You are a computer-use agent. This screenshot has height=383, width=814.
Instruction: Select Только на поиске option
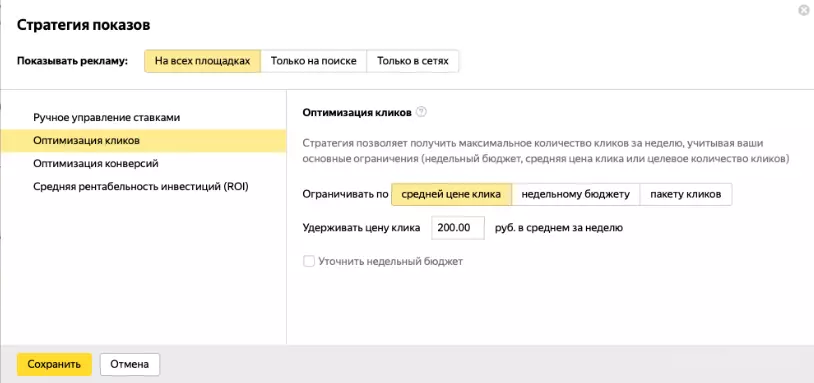click(x=314, y=61)
